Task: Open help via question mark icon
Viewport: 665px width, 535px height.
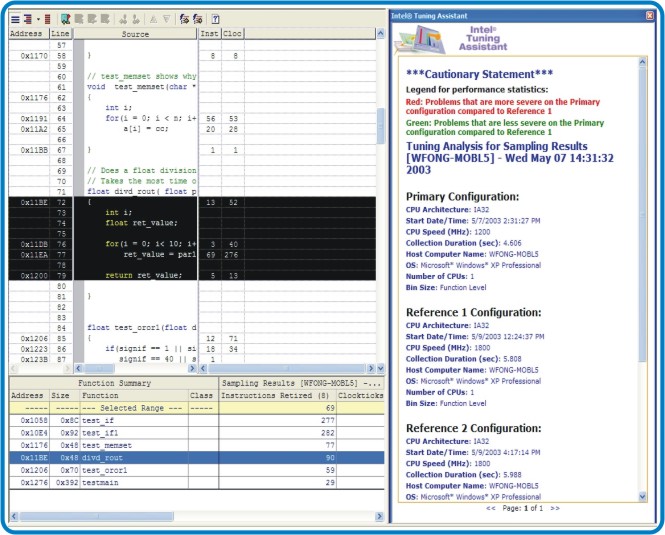Action: click(x=215, y=19)
